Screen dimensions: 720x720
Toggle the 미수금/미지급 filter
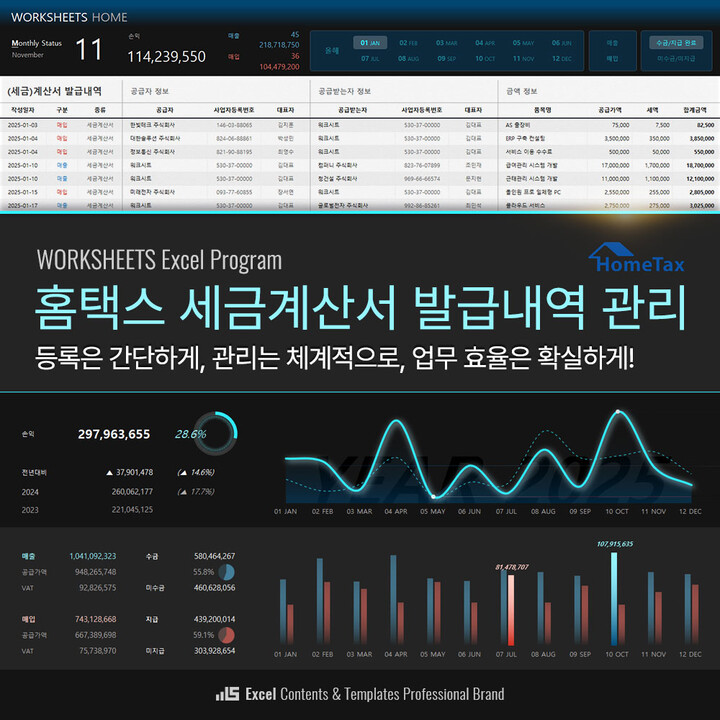pyautogui.click(x=676, y=58)
